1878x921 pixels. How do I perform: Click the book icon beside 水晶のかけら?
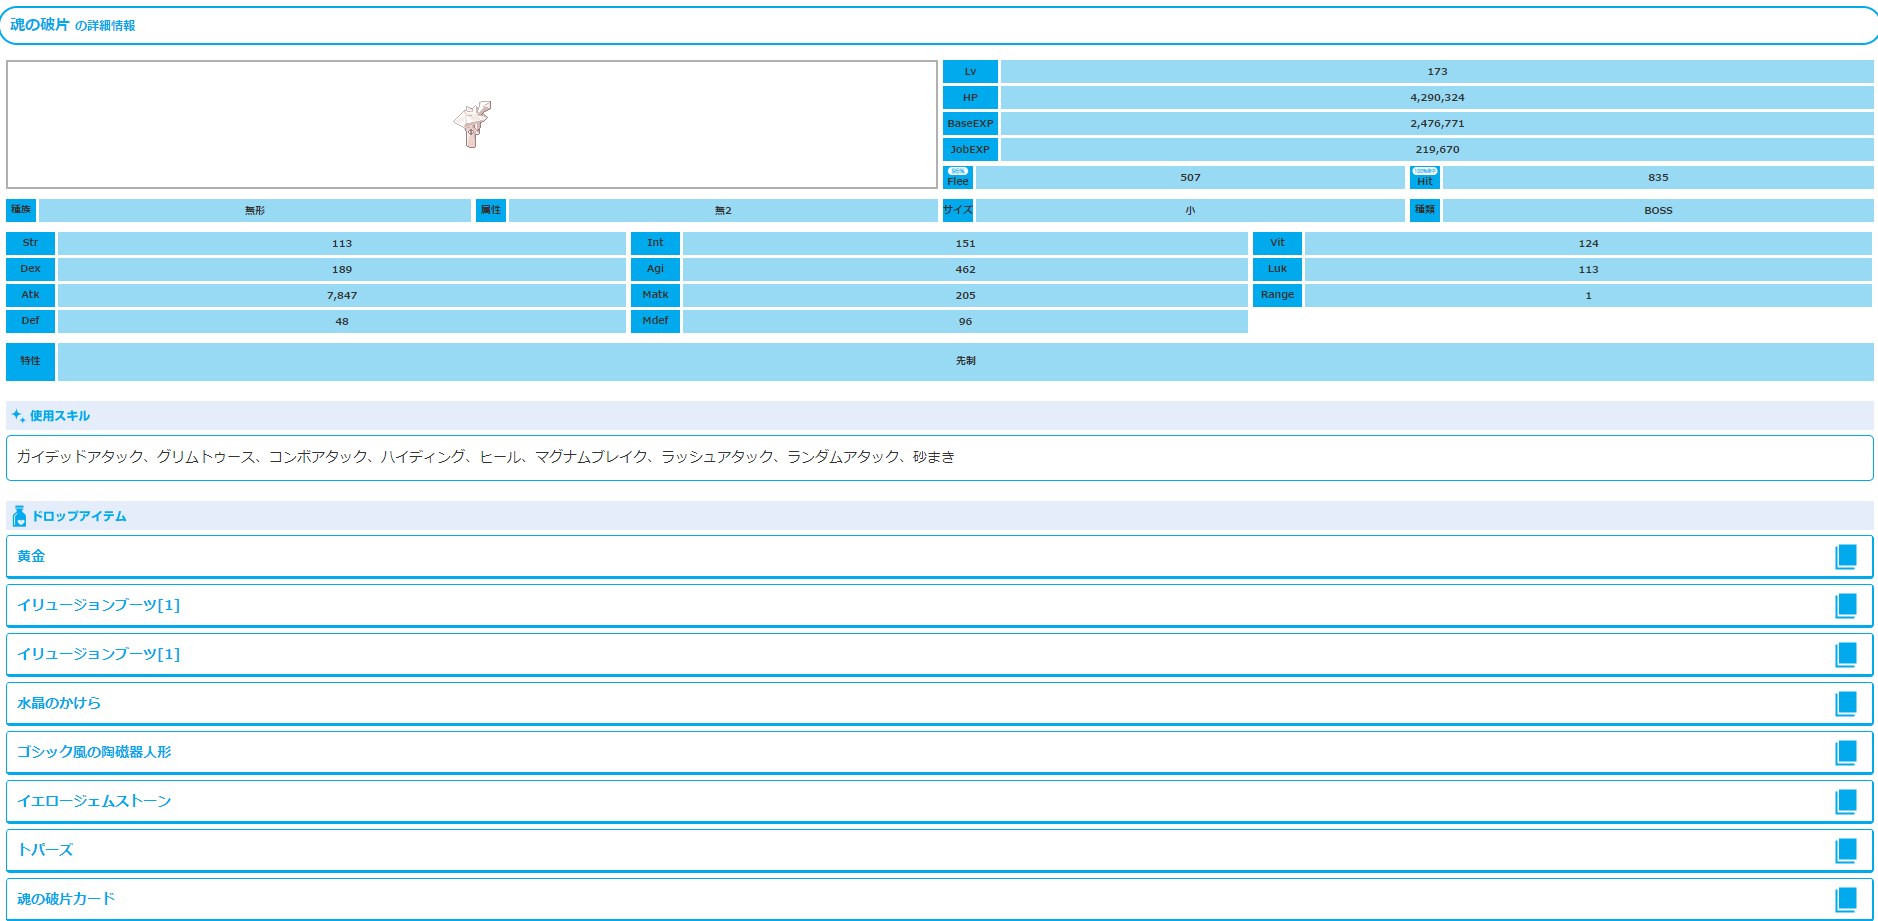click(x=1846, y=704)
